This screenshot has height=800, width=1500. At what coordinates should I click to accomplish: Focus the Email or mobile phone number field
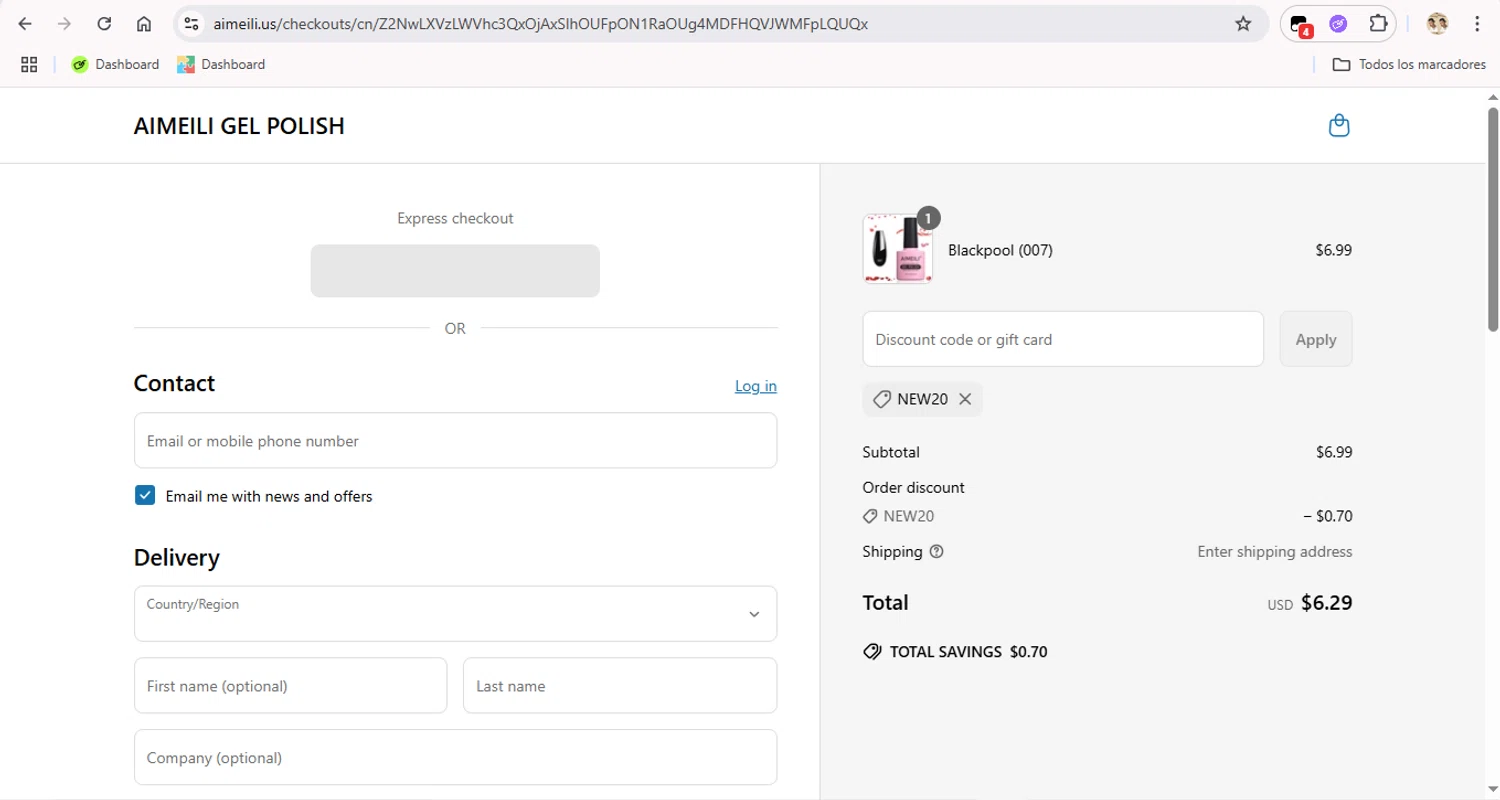[x=455, y=441]
